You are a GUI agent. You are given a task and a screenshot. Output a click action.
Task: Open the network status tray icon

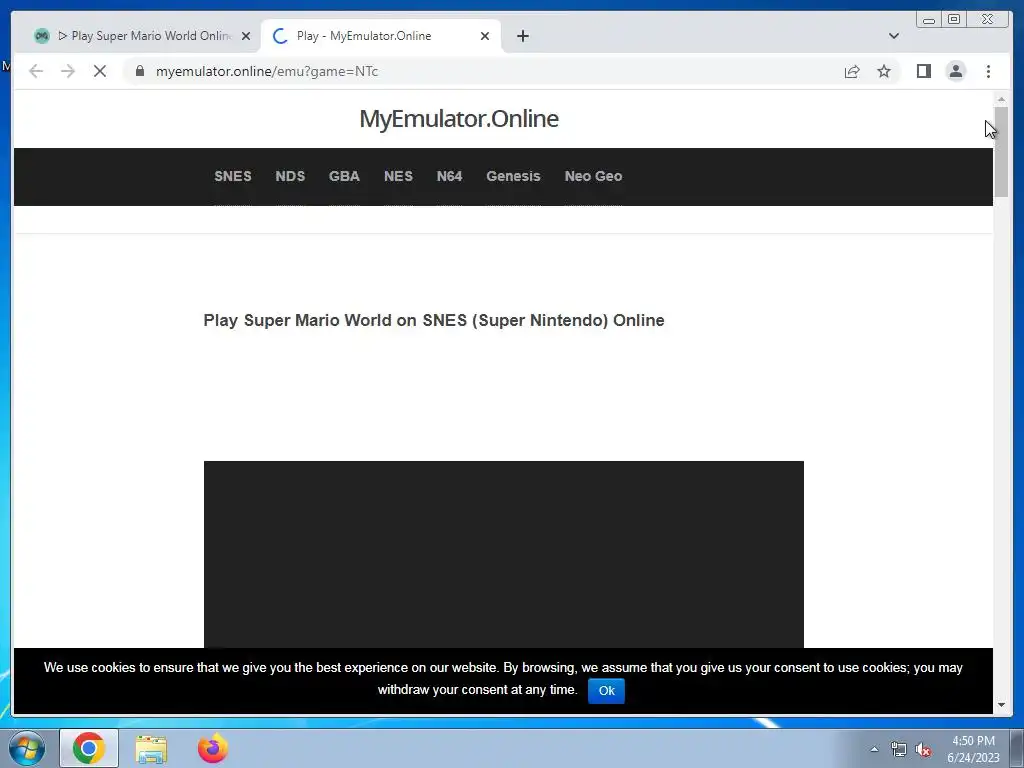(x=899, y=750)
